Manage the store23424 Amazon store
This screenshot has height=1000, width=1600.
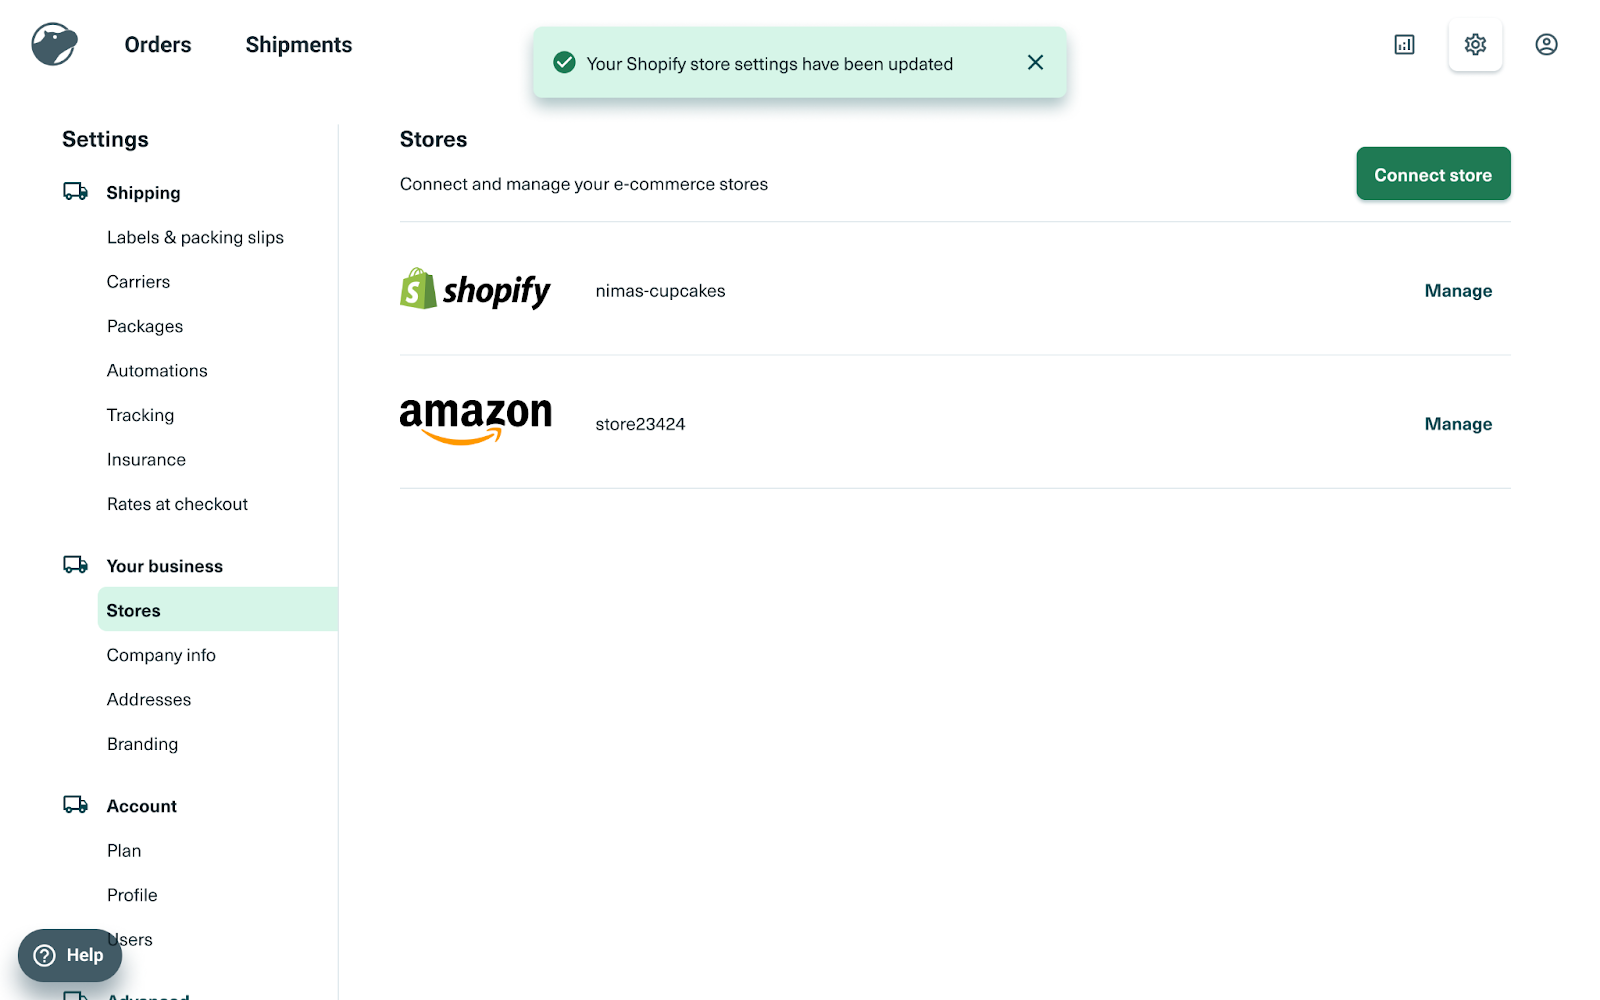pos(1458,424)
